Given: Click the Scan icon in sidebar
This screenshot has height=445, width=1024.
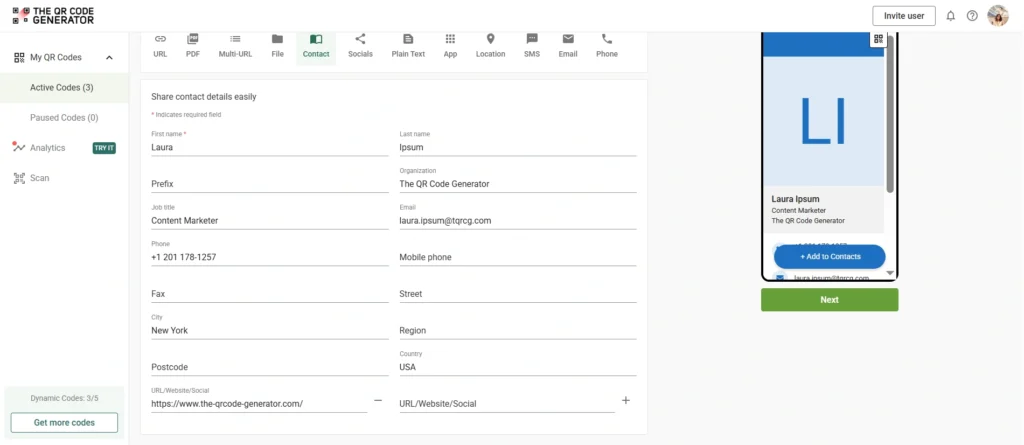Looking at the screenshot, I should pos(19,178).
